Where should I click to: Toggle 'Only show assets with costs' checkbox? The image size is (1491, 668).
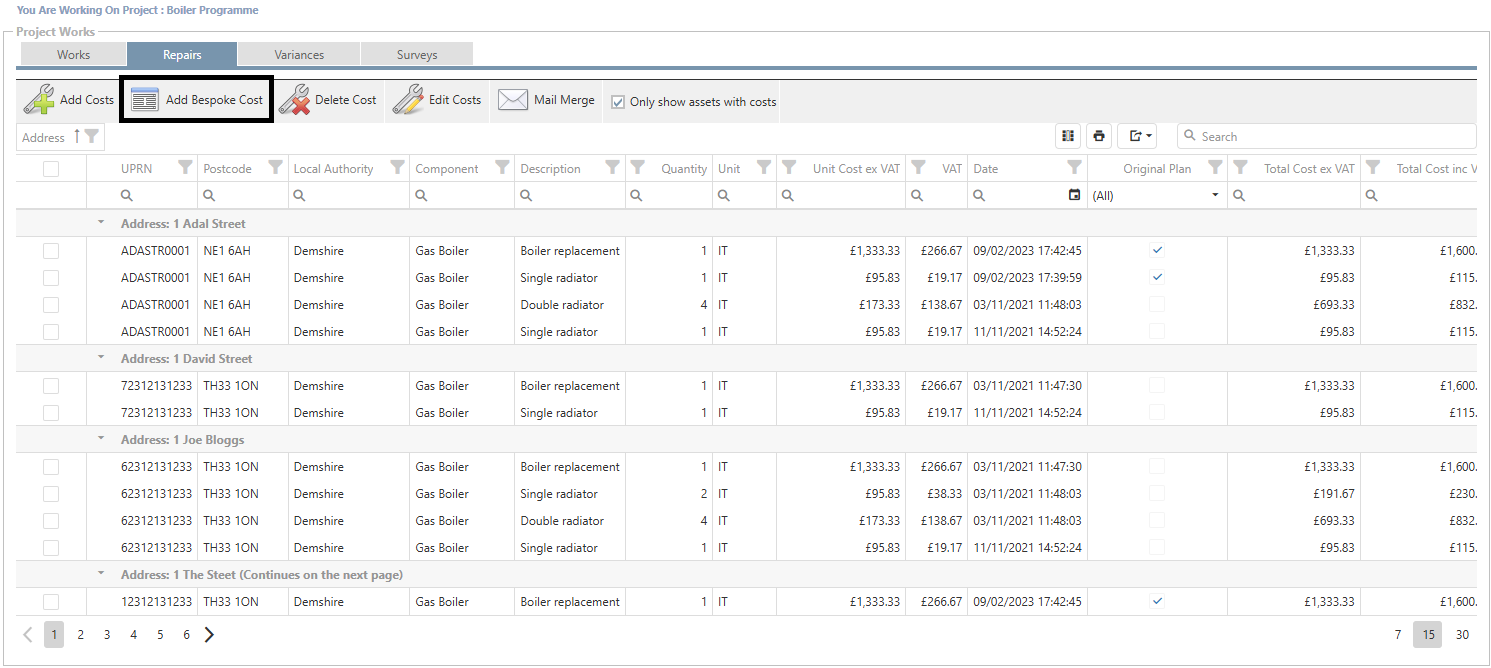pos(618,102)
